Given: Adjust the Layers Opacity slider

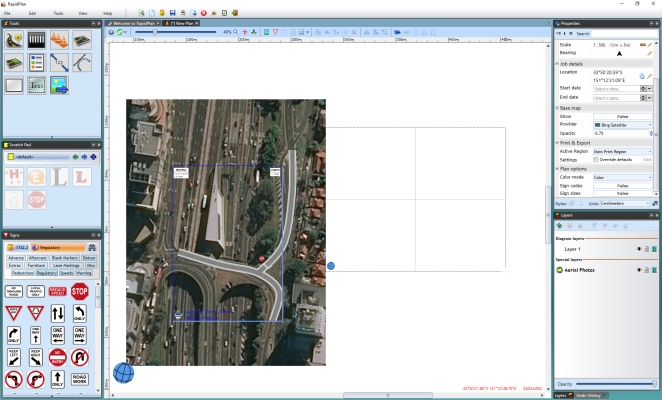Looking at the screenshot, I should click(616, 384).
